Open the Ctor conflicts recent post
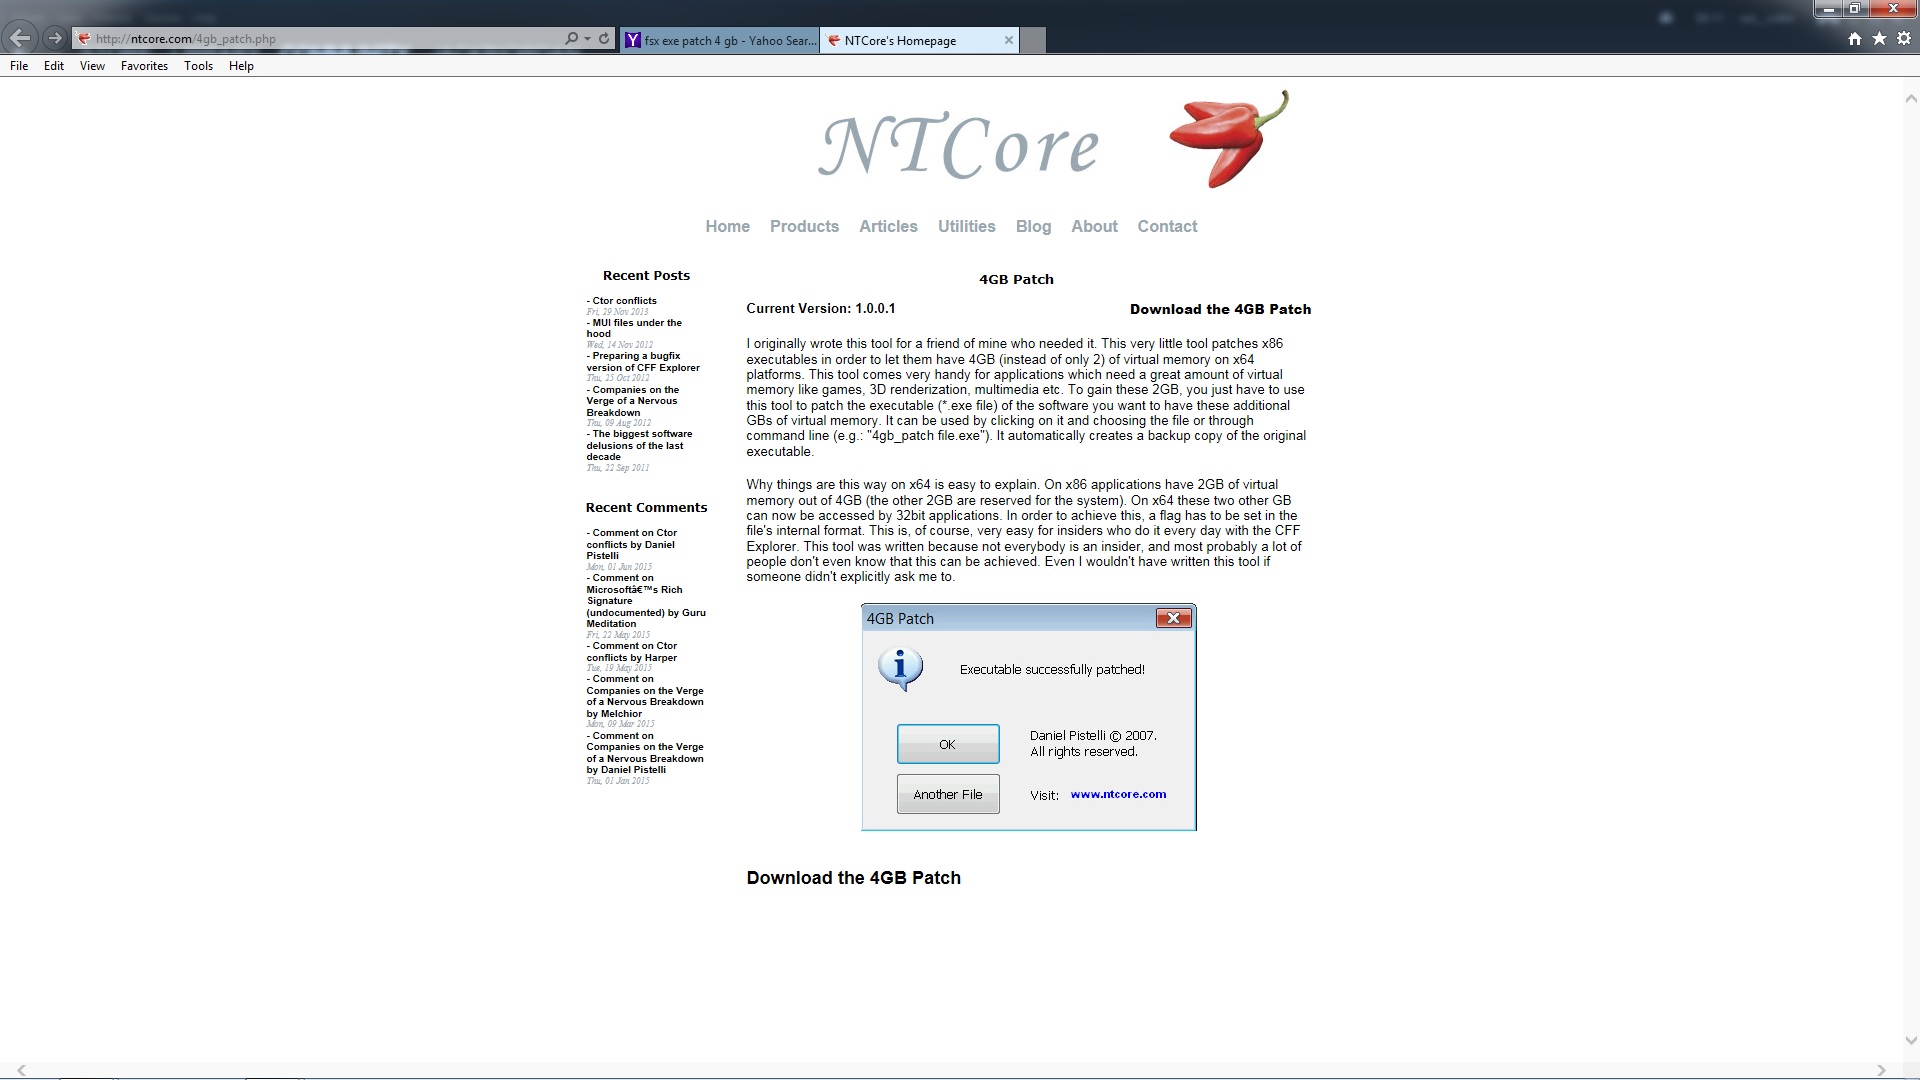Viewport: 1920px width, 1080px height. click(624, 301)
